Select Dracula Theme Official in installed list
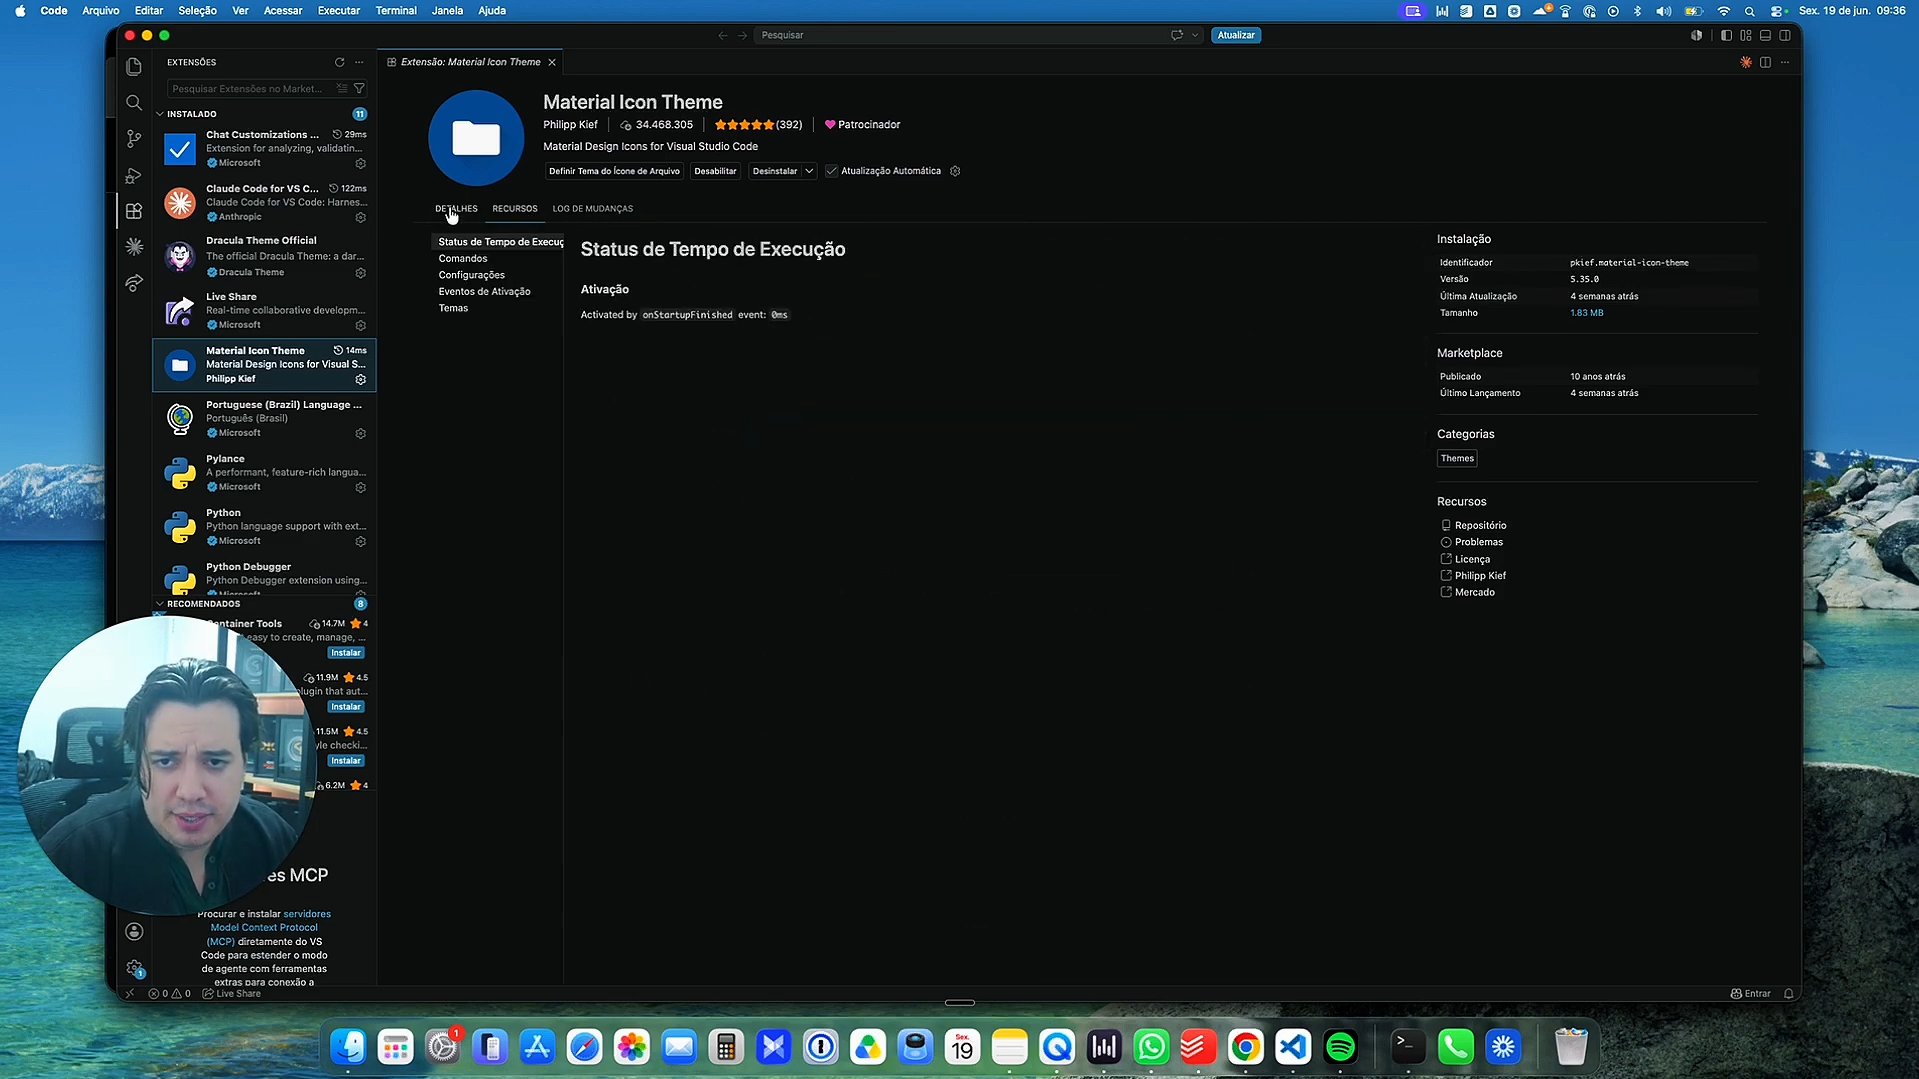 click(264, 257)
